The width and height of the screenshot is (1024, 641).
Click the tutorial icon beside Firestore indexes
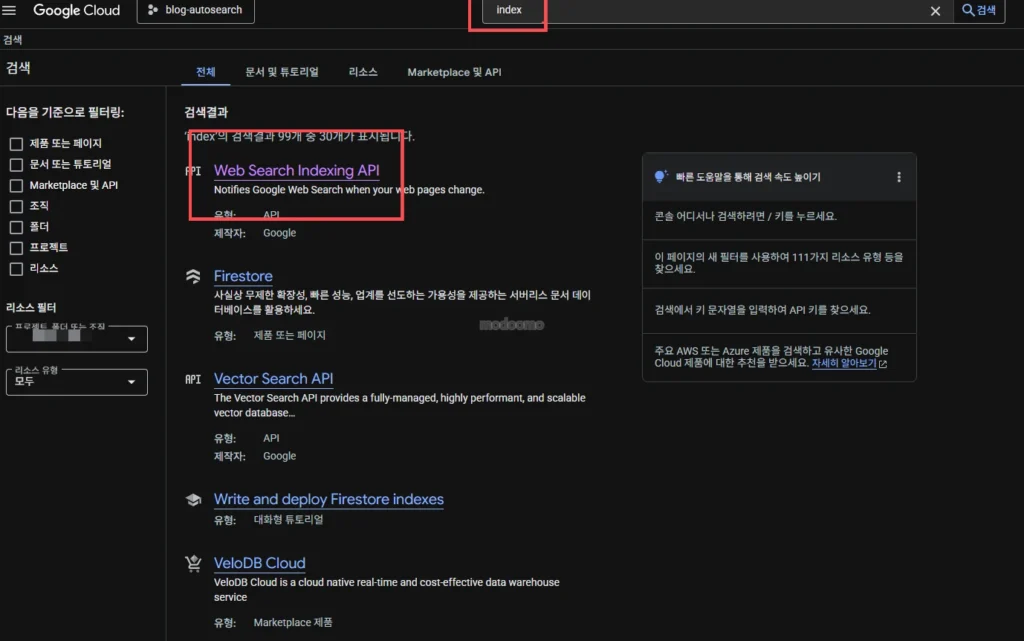point(193,500)
